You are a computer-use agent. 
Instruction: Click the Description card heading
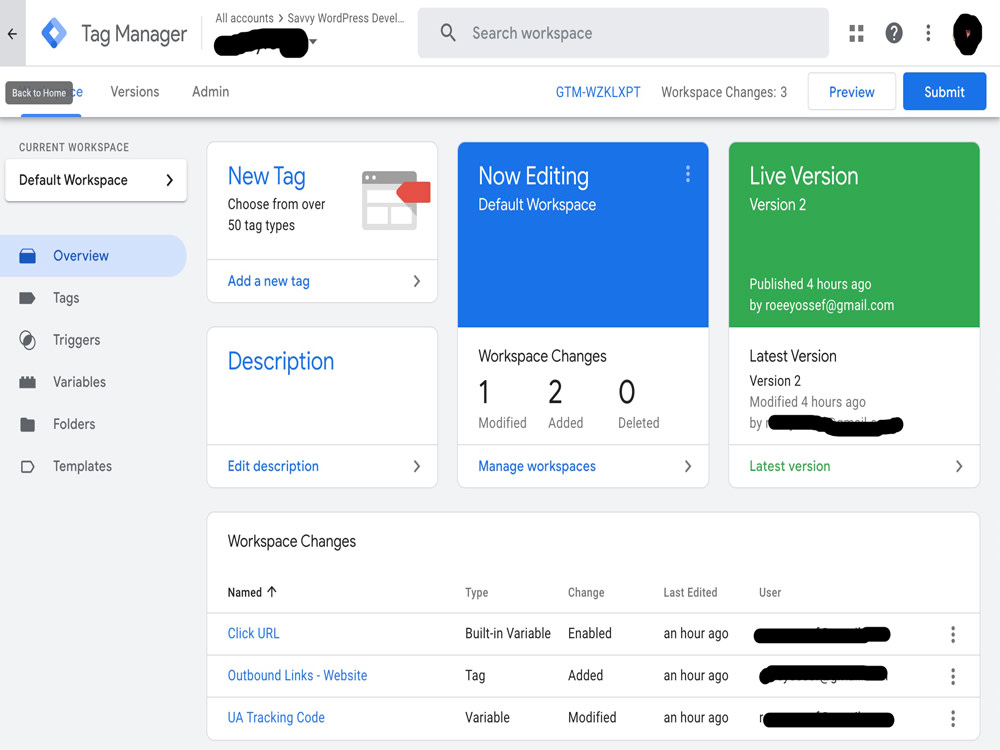point(281,361)
